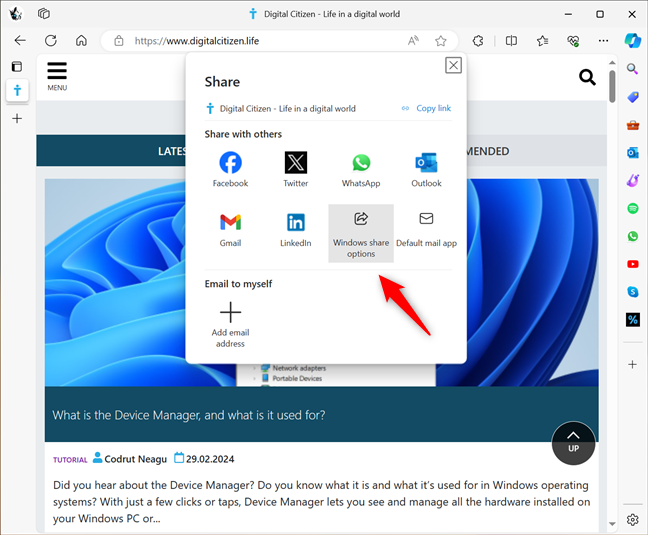Image resolution: width=648 pixels, height=535 pixels.
Task: Share page via WhatsApp in dialog
Action: [x=361, y=169]
